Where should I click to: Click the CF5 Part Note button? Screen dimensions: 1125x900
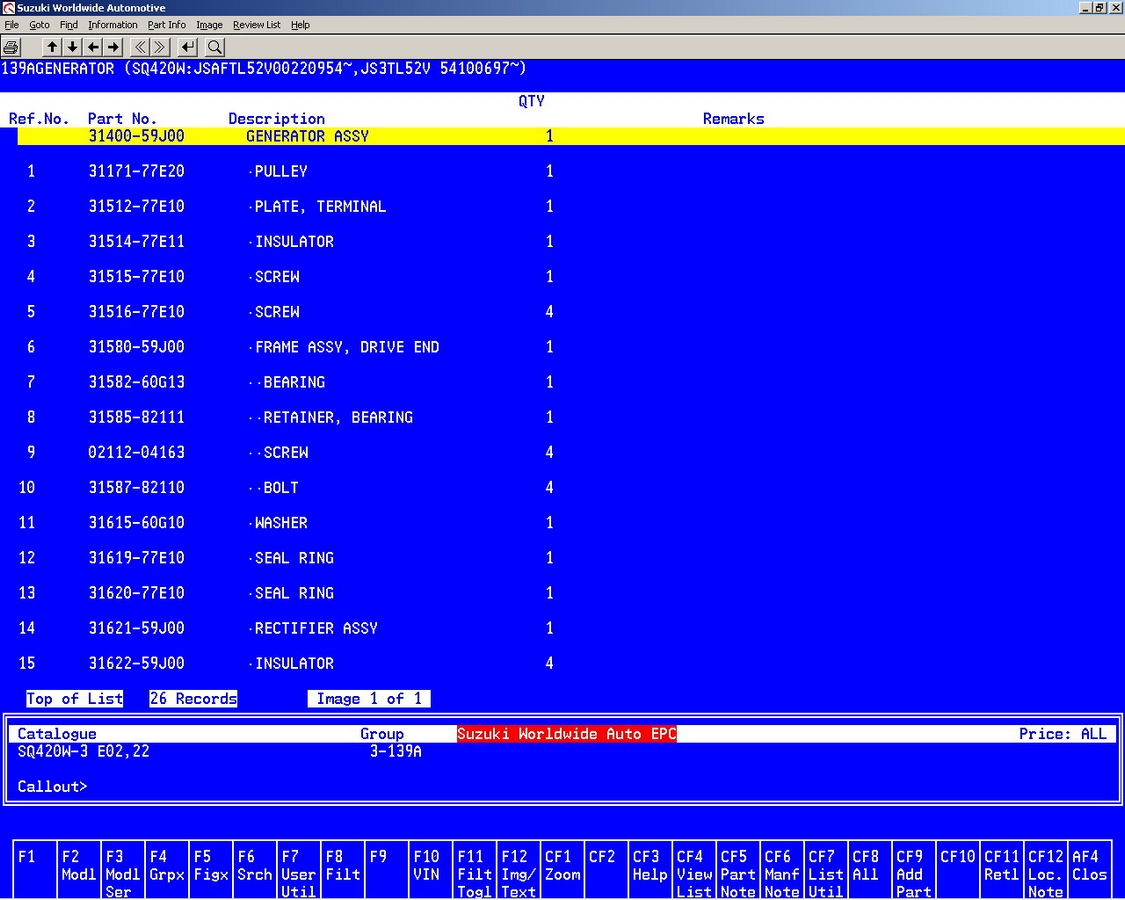point(738,869)
